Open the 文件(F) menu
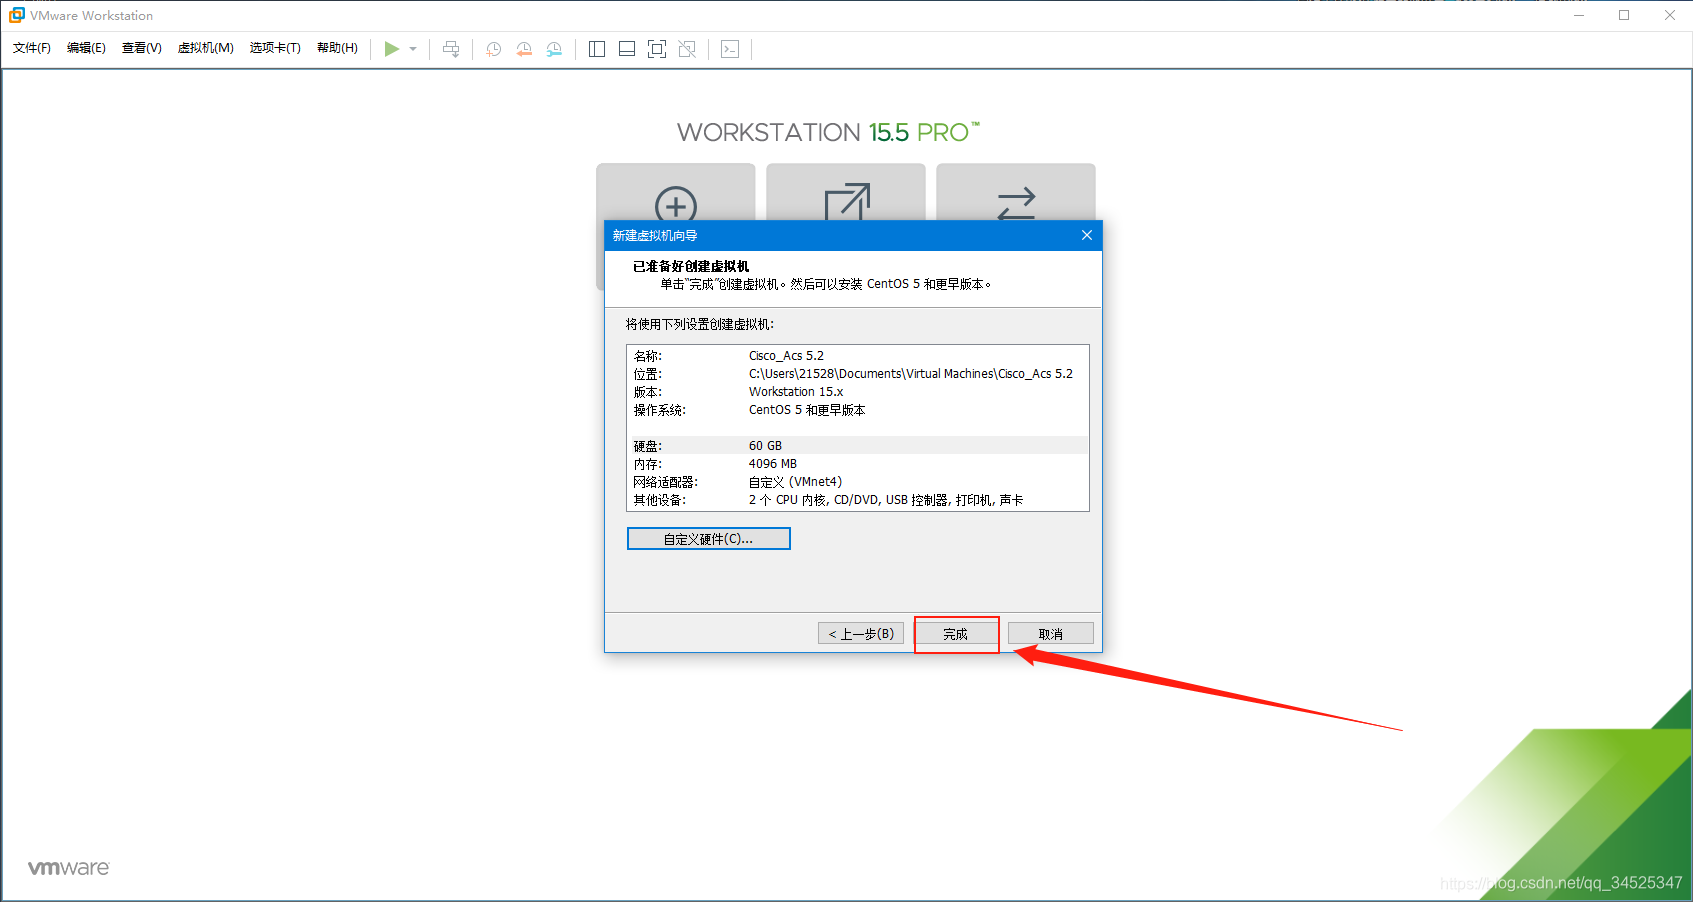Screen dimensions: 1693x902 pos(31,48)
